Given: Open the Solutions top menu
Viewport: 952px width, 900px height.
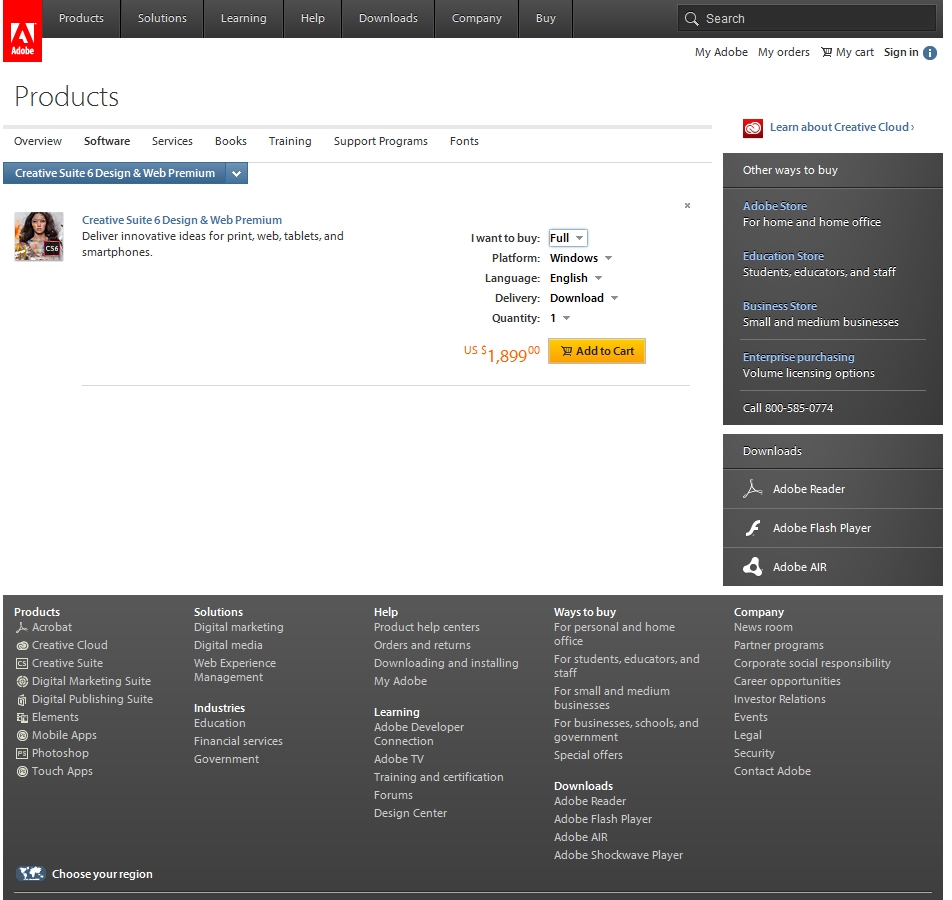Looking at the screenshot, I should [x=162, y=18].
